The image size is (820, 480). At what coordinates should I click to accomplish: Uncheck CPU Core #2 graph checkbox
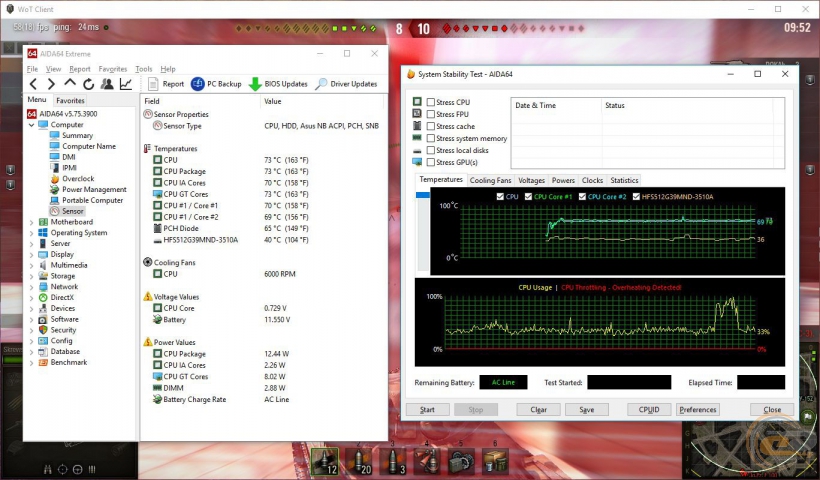pyautogui.click(x=582, y=197)
